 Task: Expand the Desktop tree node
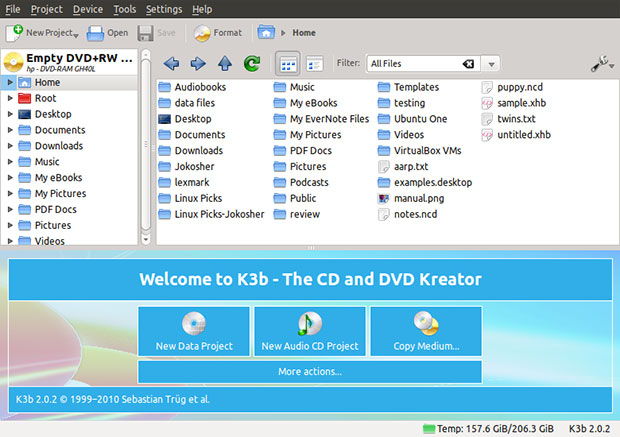[10, 114]
